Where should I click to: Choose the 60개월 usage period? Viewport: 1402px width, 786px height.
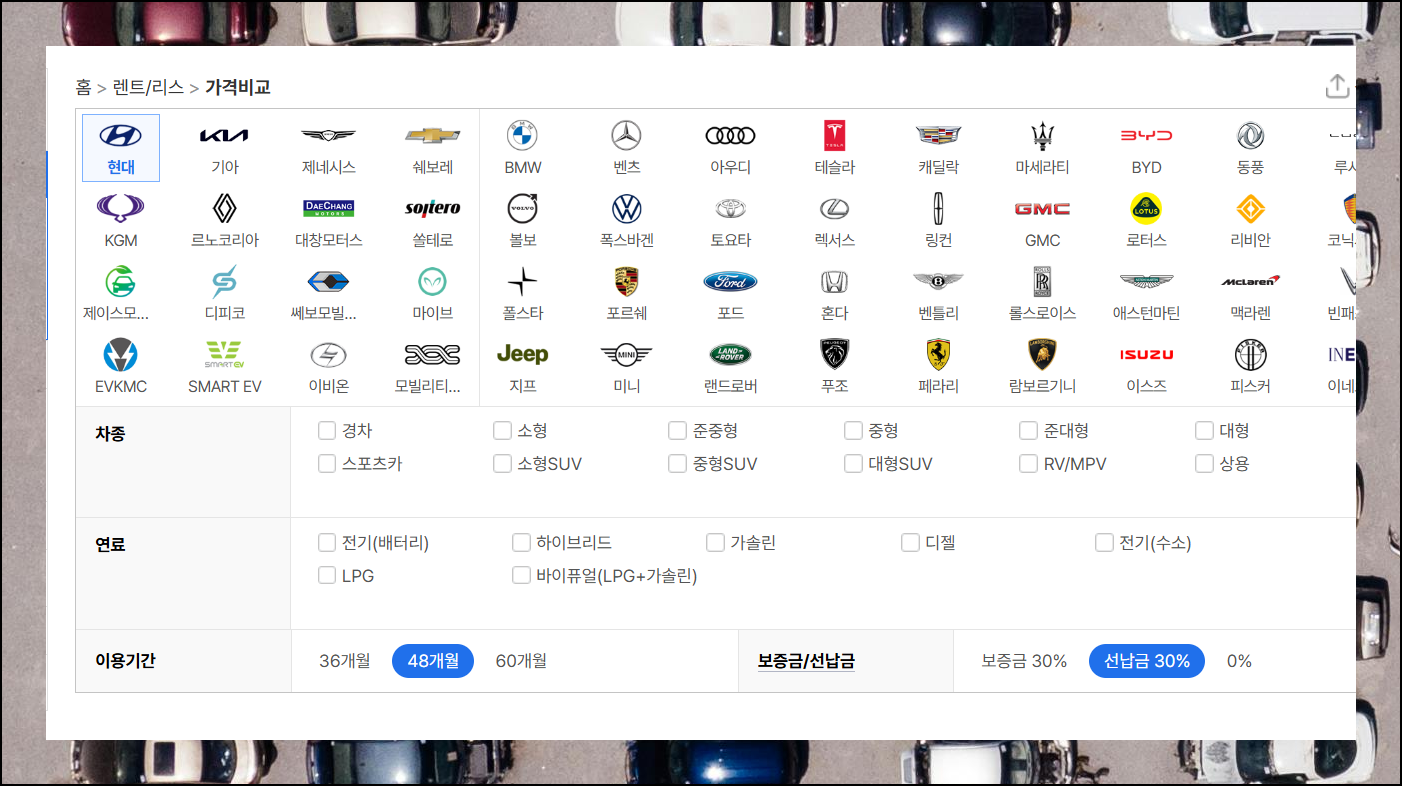(x=521, y=661)
